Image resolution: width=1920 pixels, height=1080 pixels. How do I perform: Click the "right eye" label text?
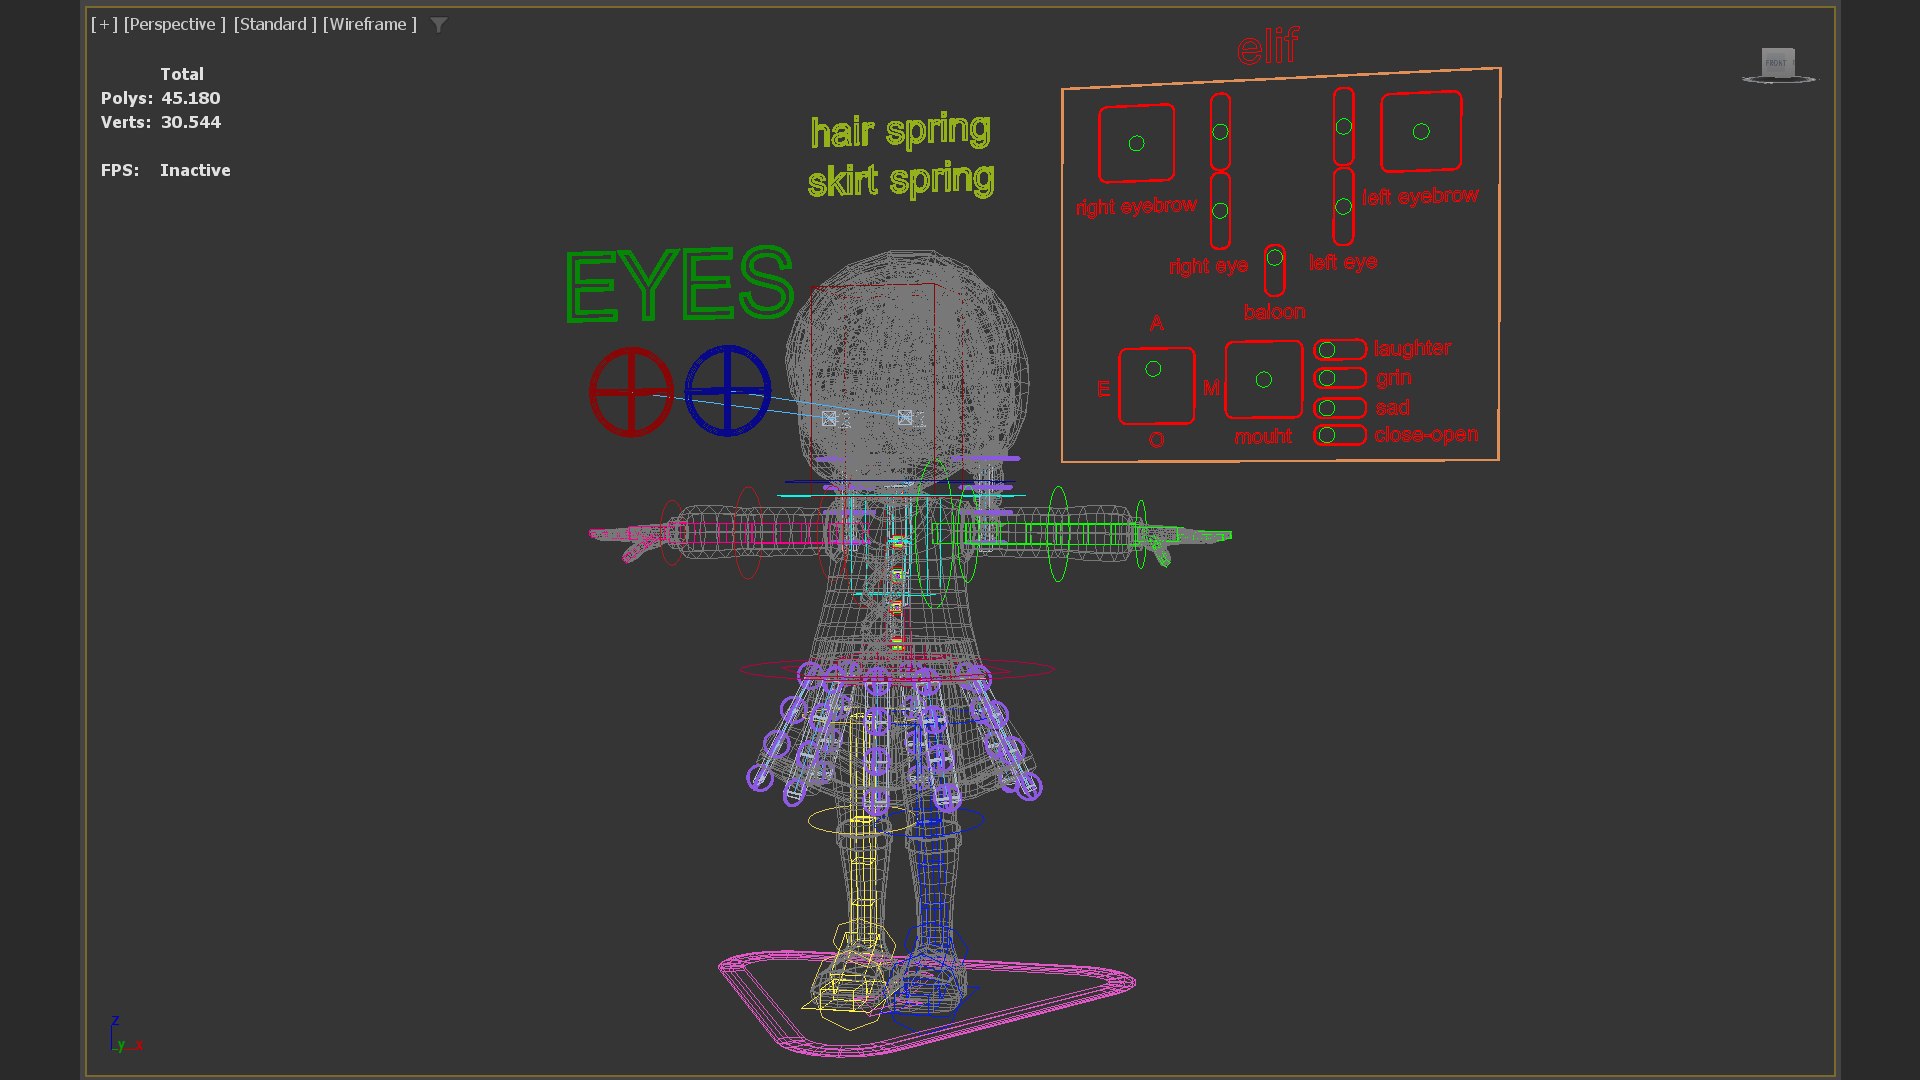[x=1208, y=267]
